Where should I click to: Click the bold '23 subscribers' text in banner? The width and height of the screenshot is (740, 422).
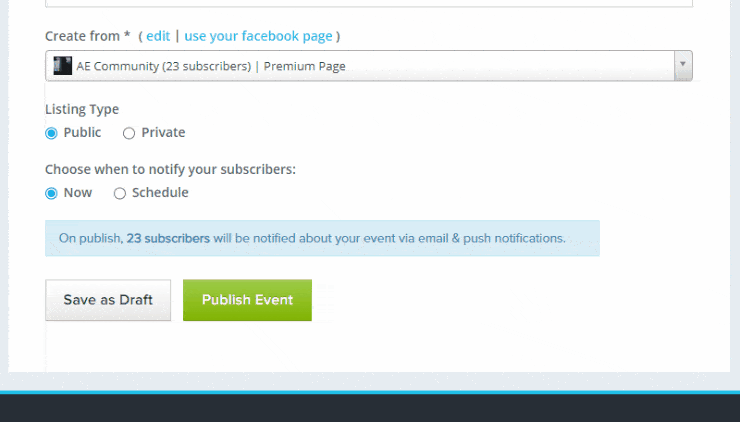(168, 239)
